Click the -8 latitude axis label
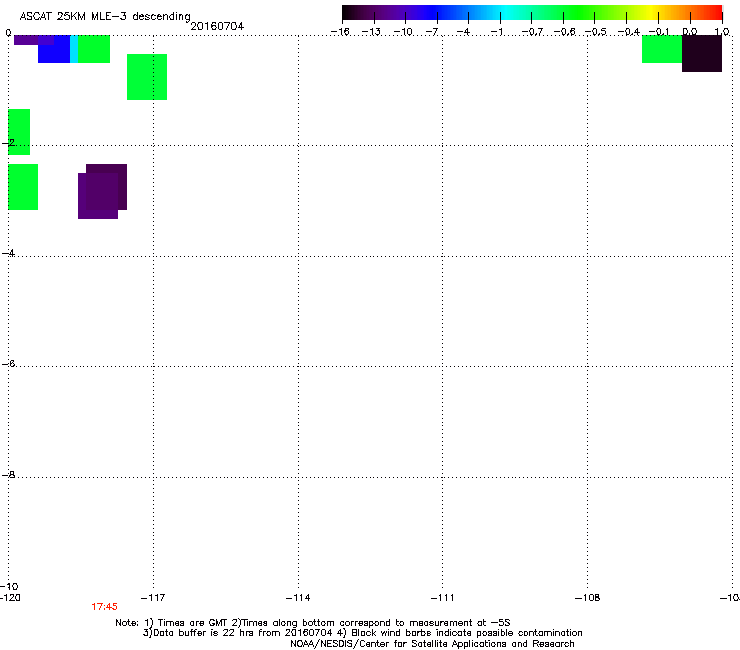 [8, 474]
